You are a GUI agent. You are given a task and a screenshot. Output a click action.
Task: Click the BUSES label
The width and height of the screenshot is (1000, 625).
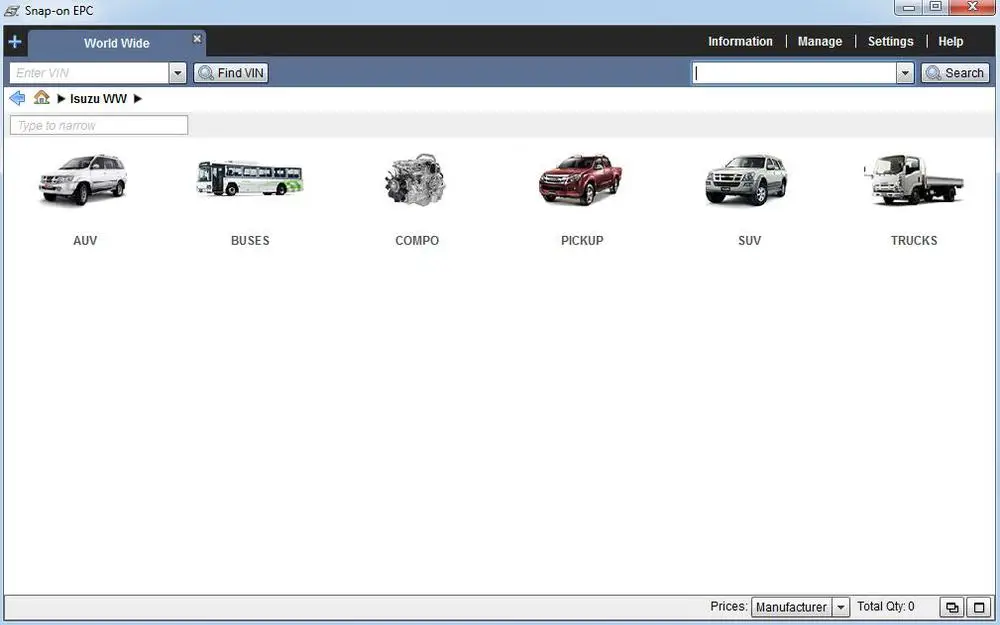click(250, 240)
